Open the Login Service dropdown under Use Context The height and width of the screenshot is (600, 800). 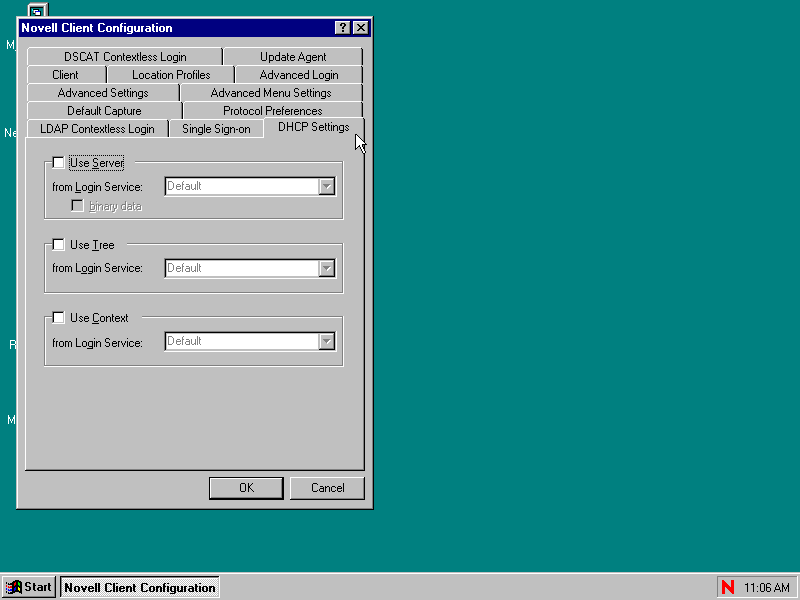click(327, 341)
